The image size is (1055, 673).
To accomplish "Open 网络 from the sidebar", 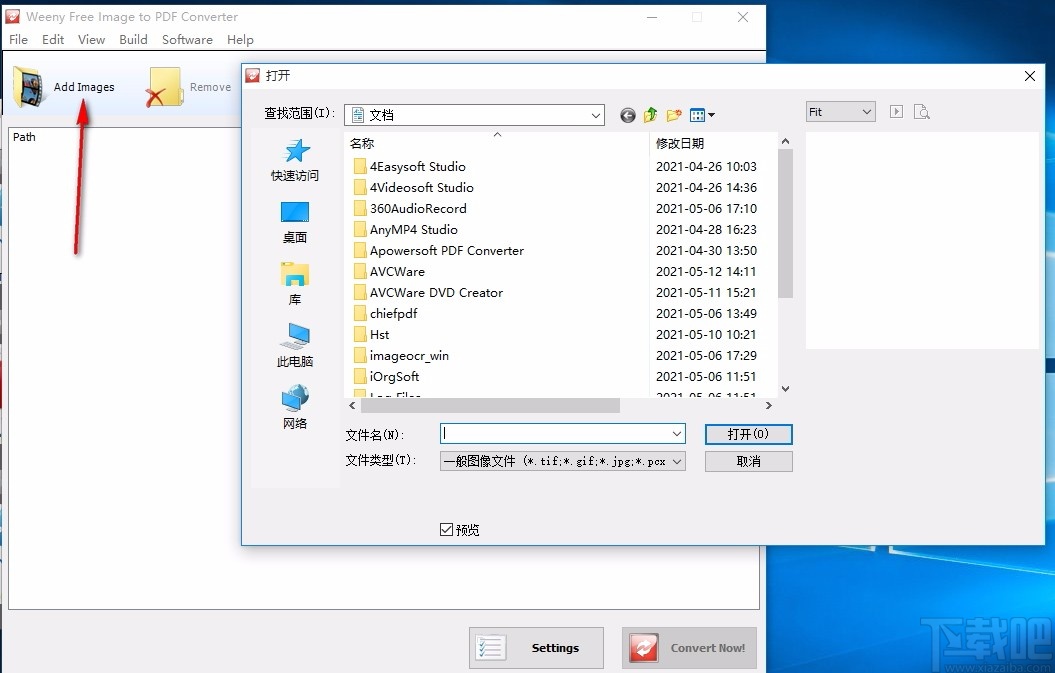I will tap(294, 405).
